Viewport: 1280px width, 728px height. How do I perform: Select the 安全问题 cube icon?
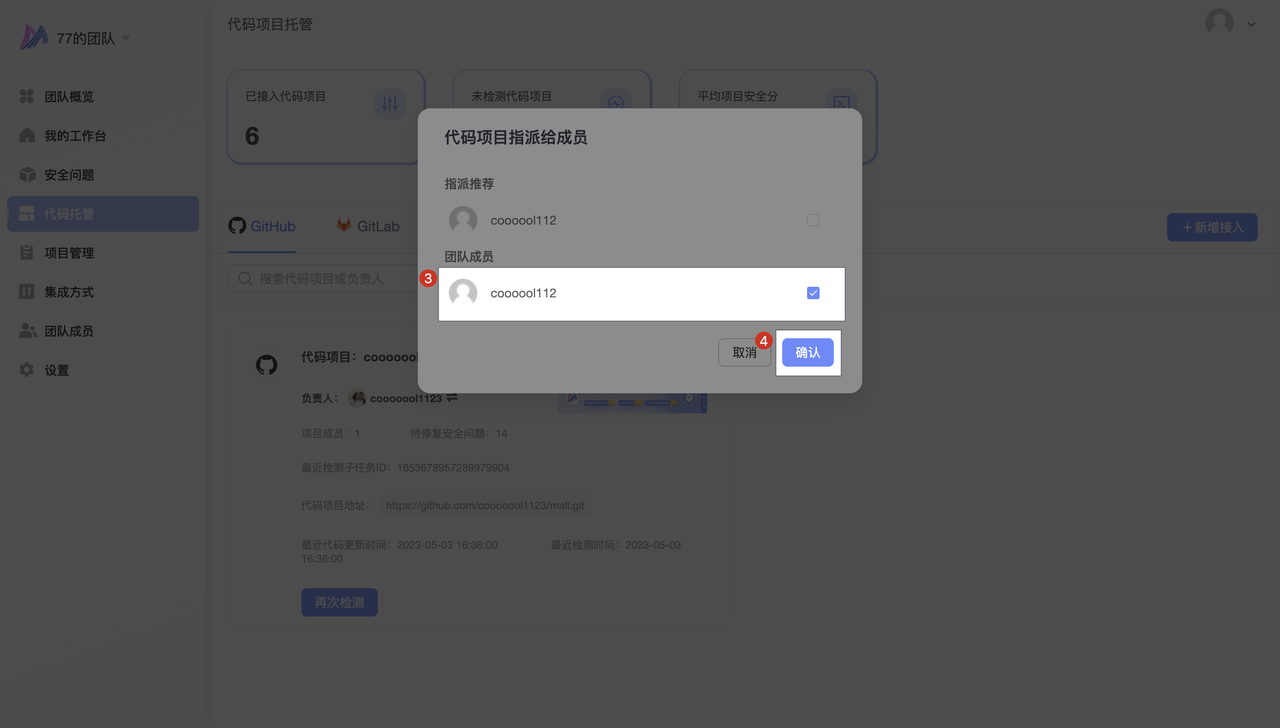[x=27, y=175]
